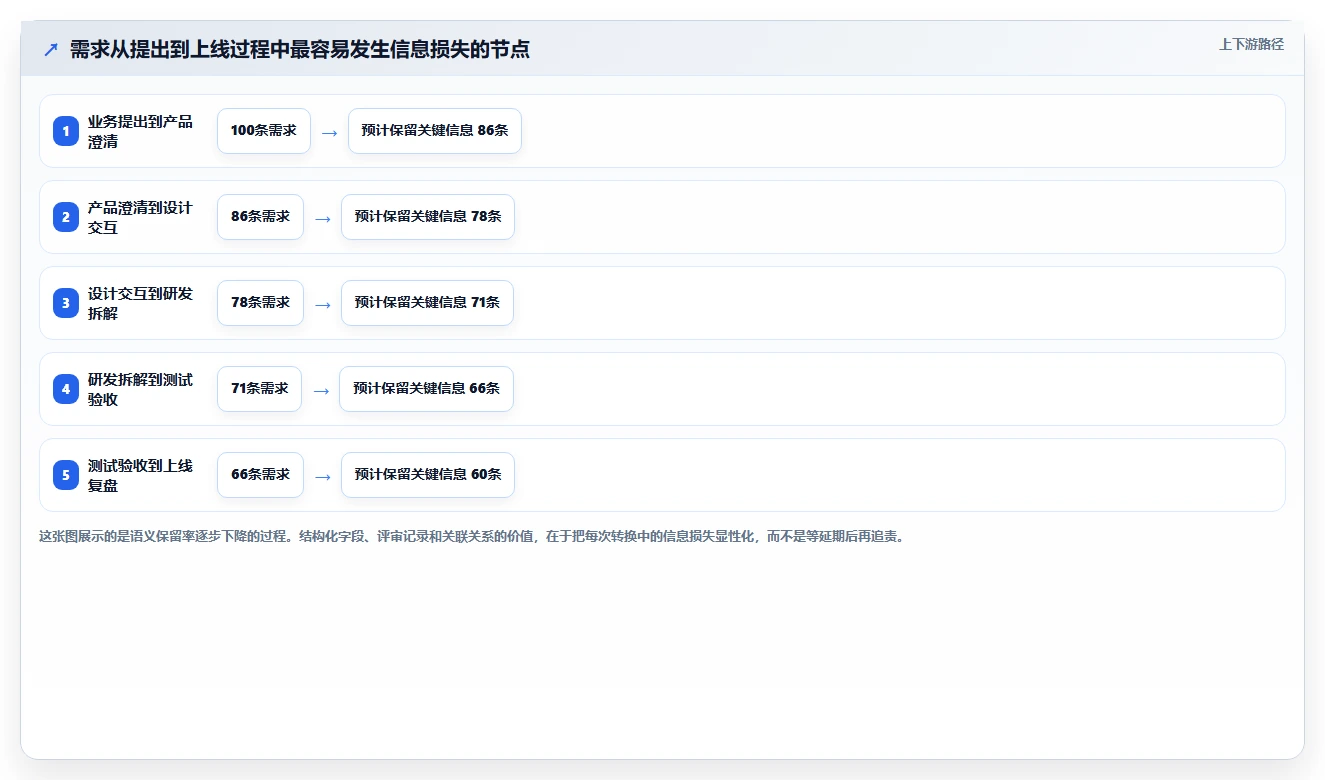Click the footnote starting 这张图展示的是语义保留率
The height and width of the screenshot is (780, 1325).
(472, 537)
